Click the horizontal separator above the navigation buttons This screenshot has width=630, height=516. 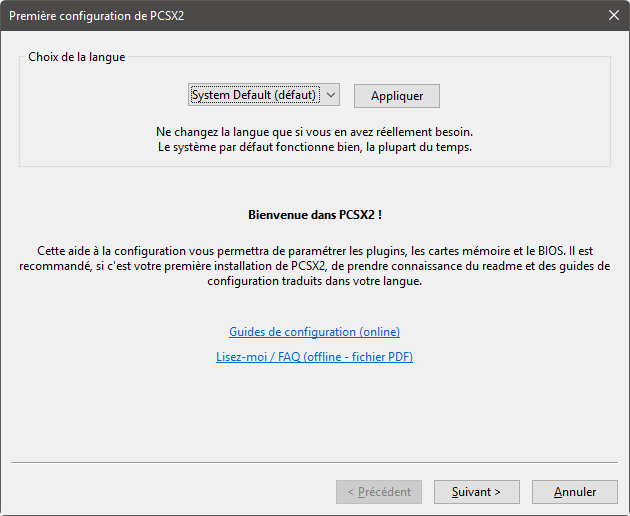coord(314,462)
